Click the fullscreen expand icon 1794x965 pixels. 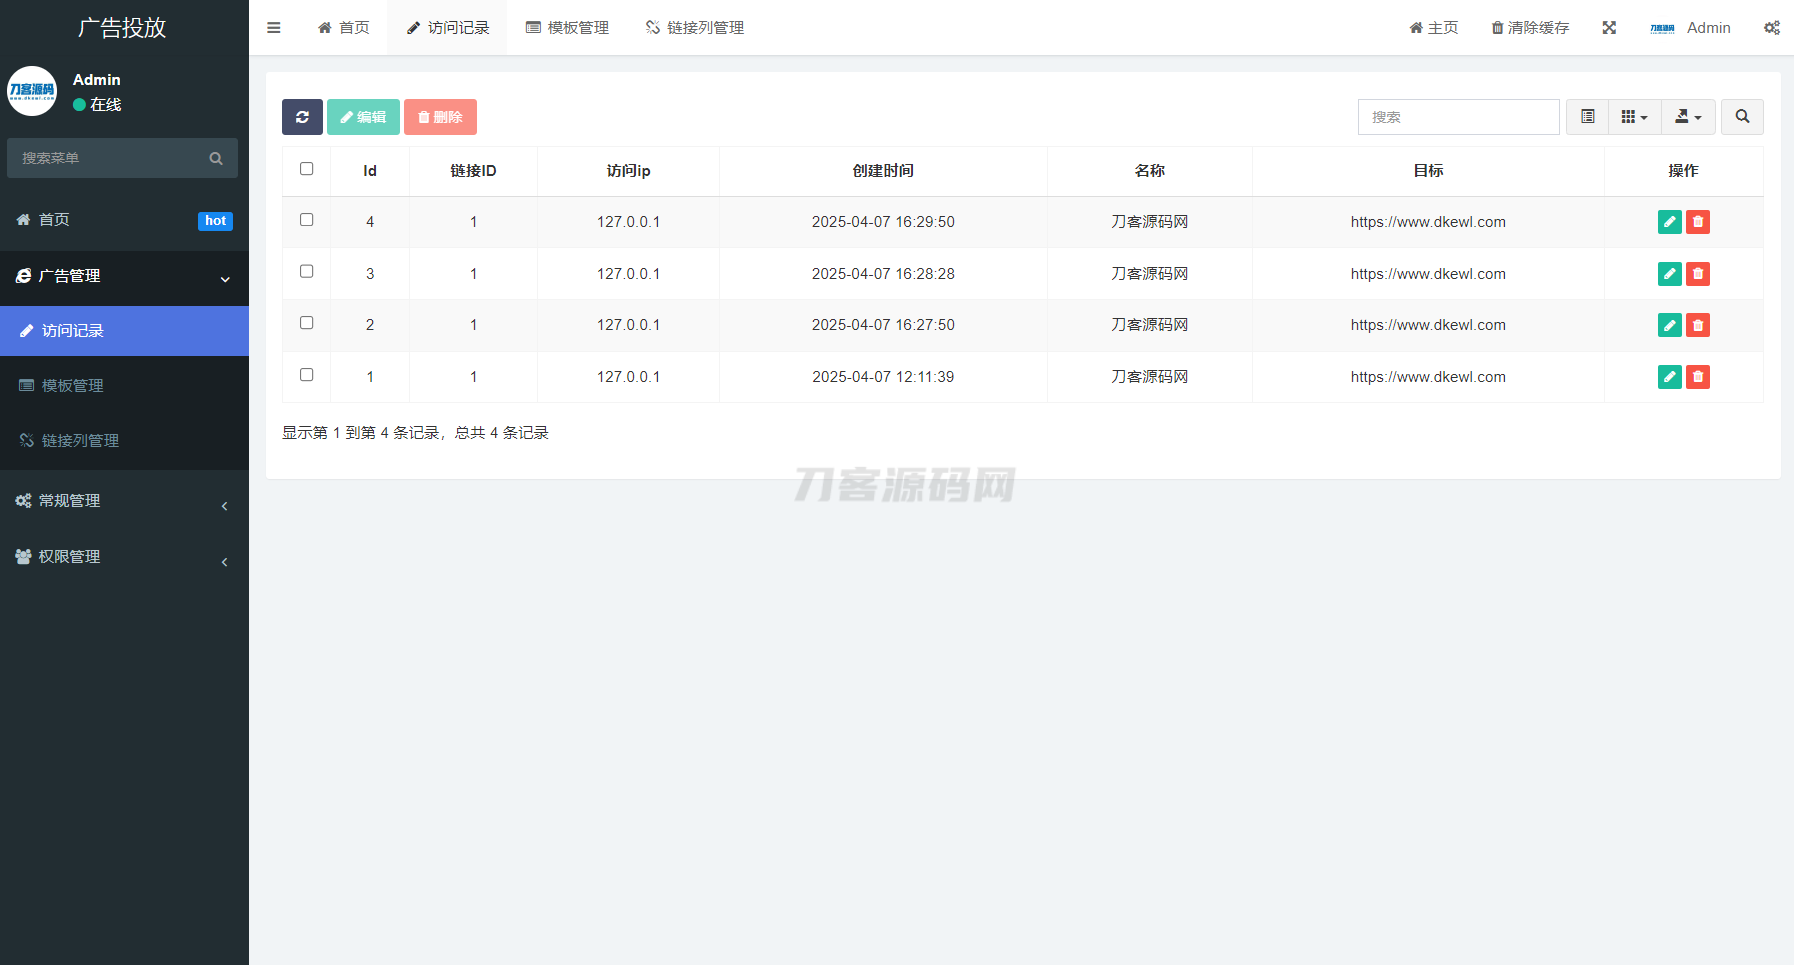coord(1609,28)
